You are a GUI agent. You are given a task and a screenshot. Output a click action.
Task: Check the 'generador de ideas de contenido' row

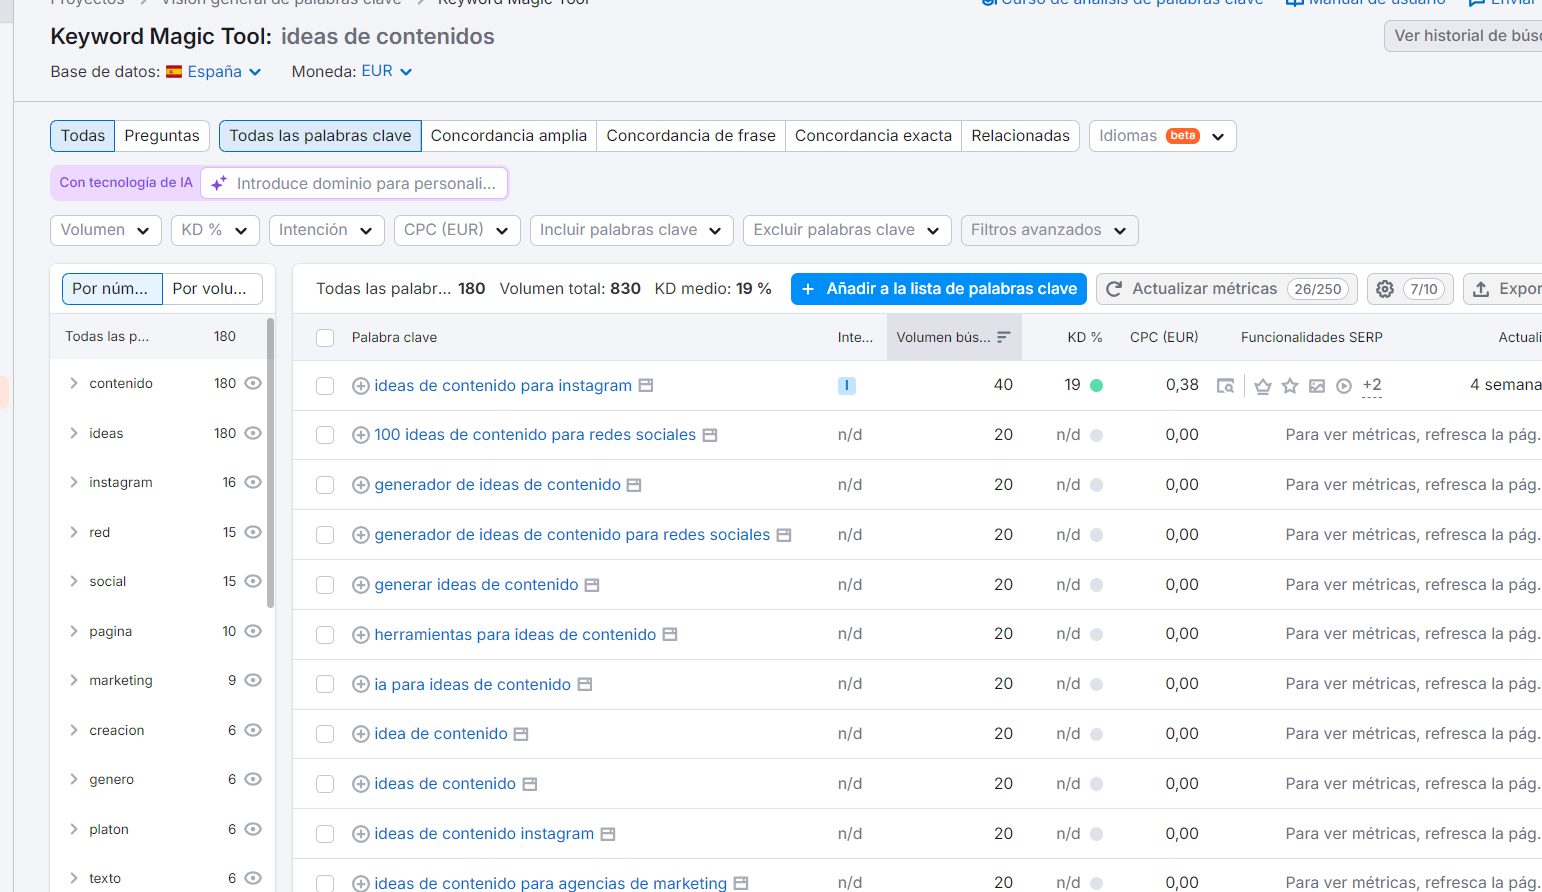point(325,485)
